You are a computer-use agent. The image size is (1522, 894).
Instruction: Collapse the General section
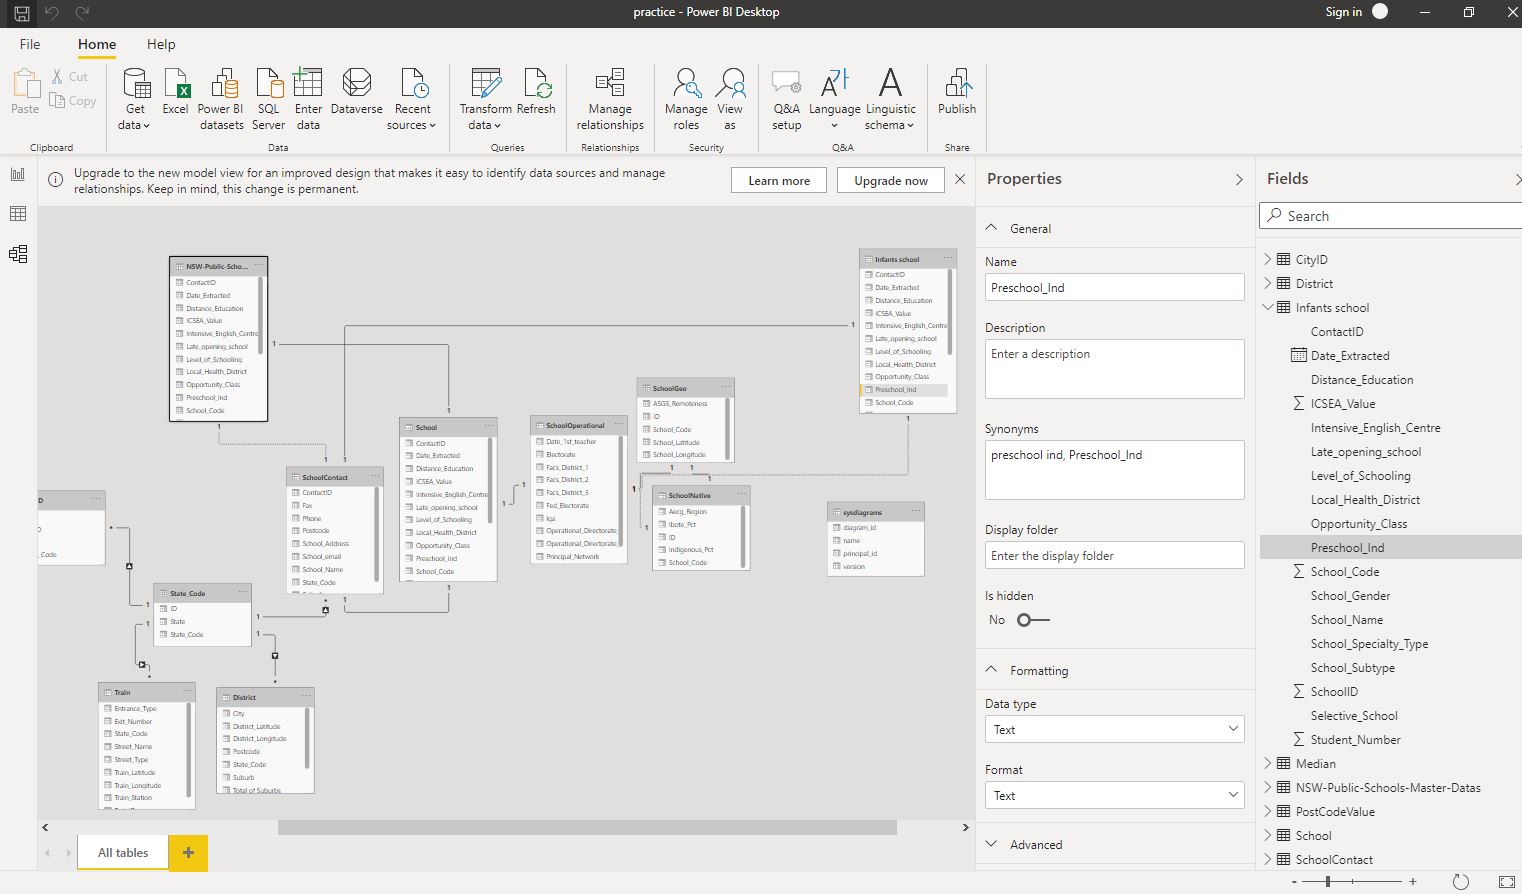click(x=992, y=228)
